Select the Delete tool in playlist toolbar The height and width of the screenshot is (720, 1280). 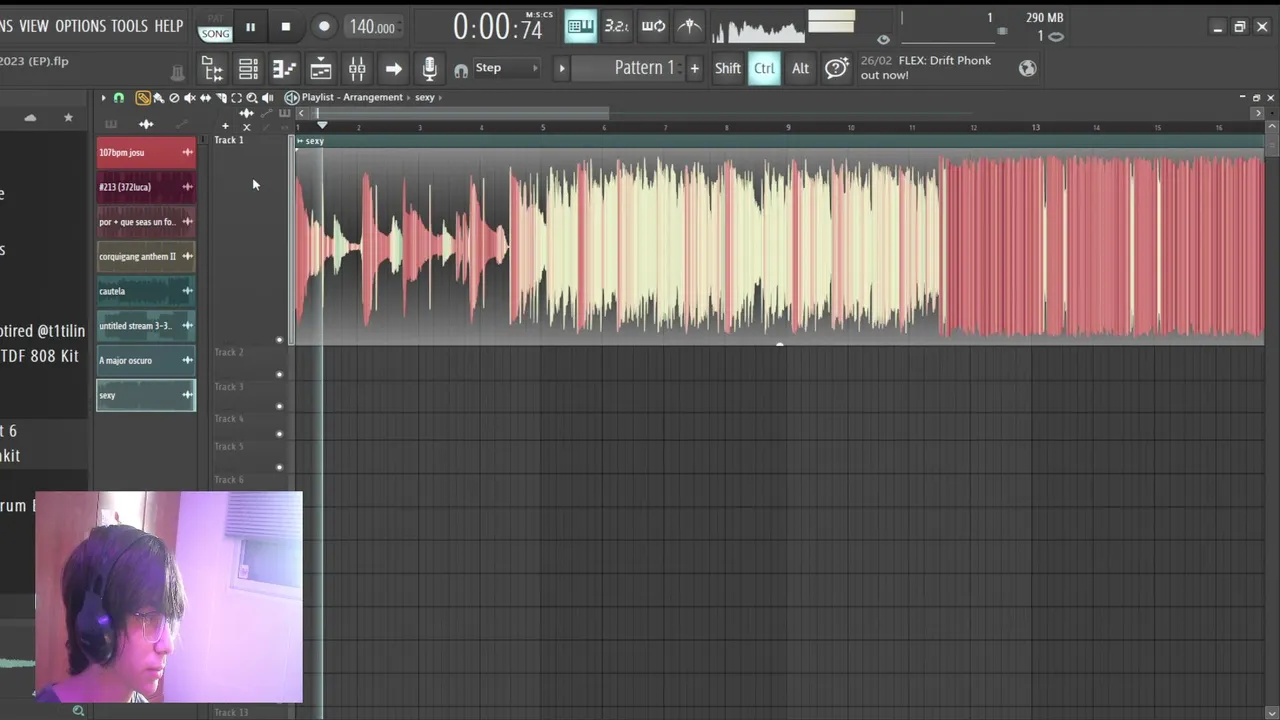pos(174,98)
